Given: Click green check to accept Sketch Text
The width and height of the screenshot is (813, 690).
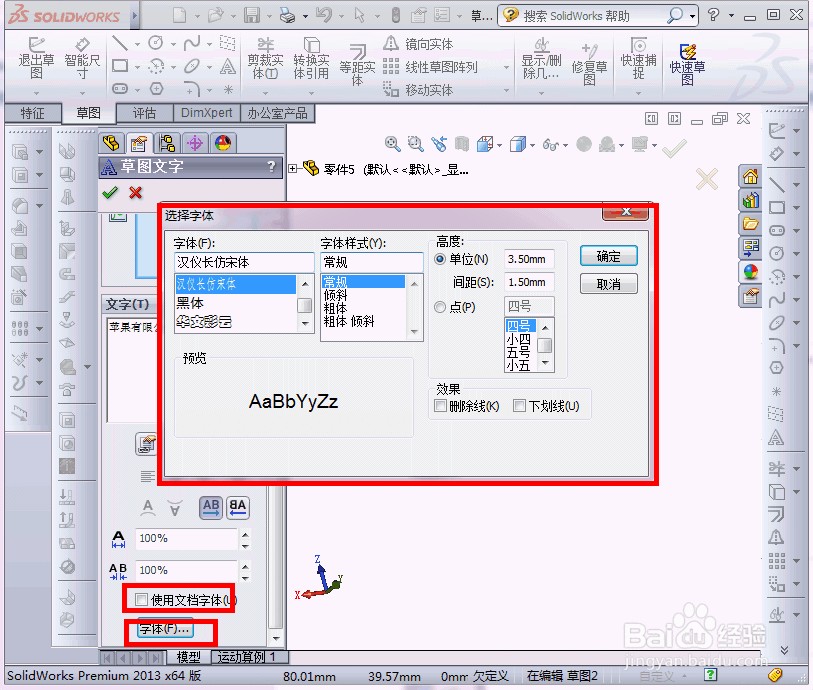Looking at the screenshot, I should [110, 193].
